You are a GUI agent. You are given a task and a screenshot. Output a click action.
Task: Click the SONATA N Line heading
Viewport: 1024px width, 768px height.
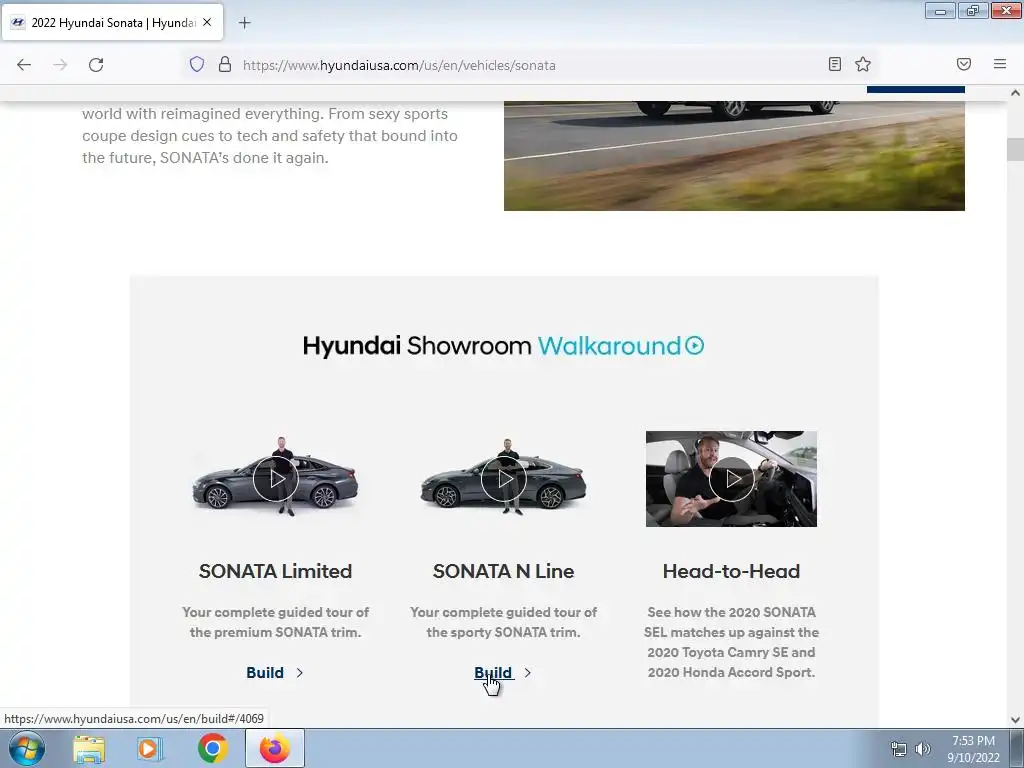pos(504,571)
